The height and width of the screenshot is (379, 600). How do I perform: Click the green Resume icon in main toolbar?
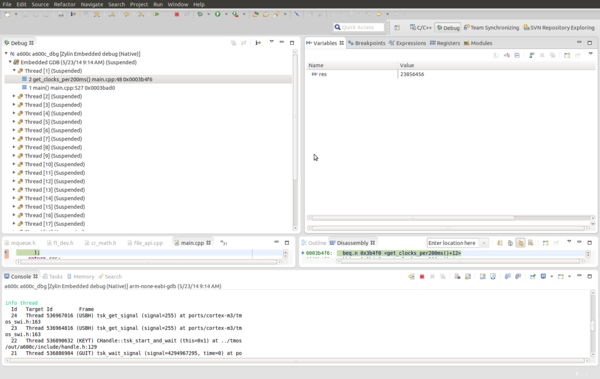[156, 14]
